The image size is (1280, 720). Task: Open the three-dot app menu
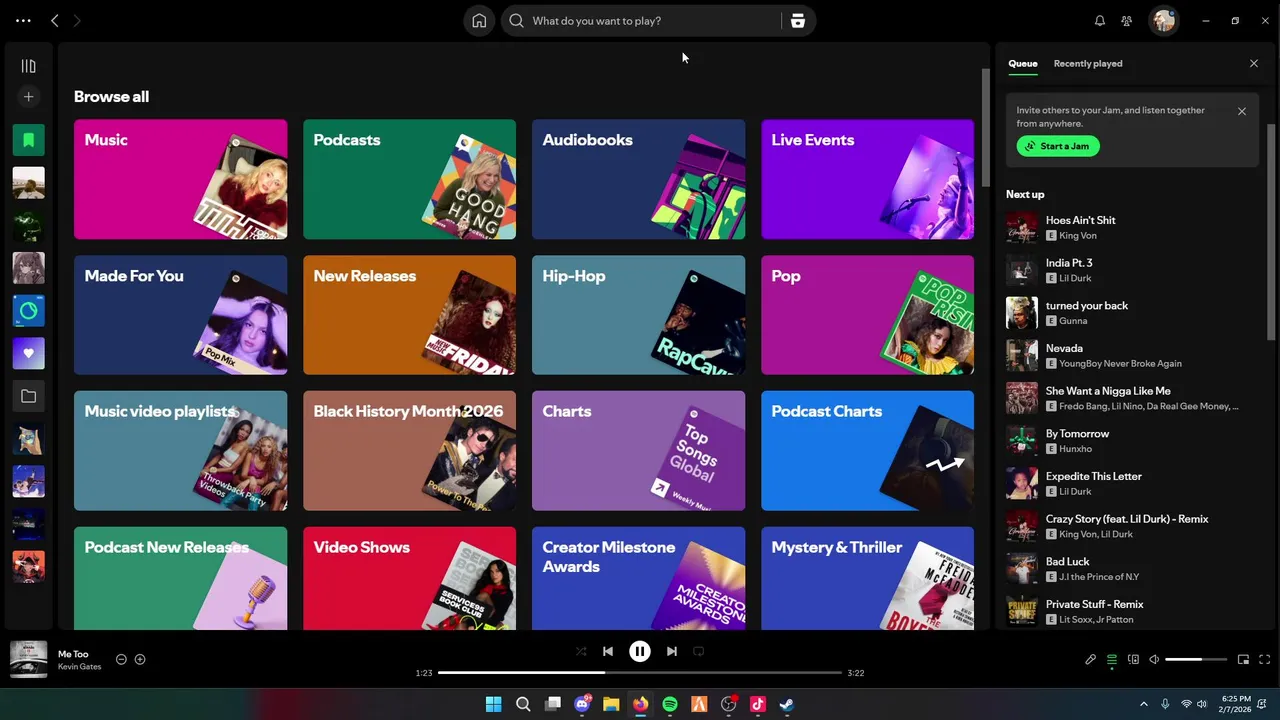(x=23, y=20)
